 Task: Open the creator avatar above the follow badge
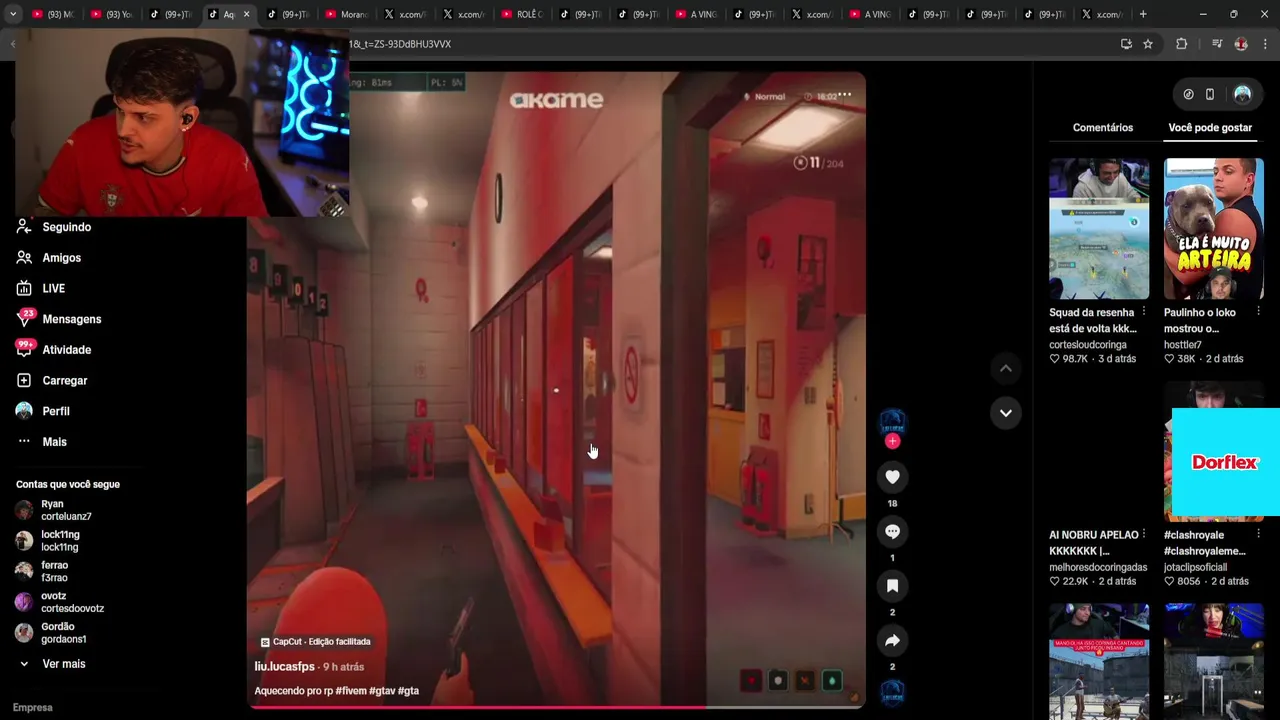click(892, 422)
